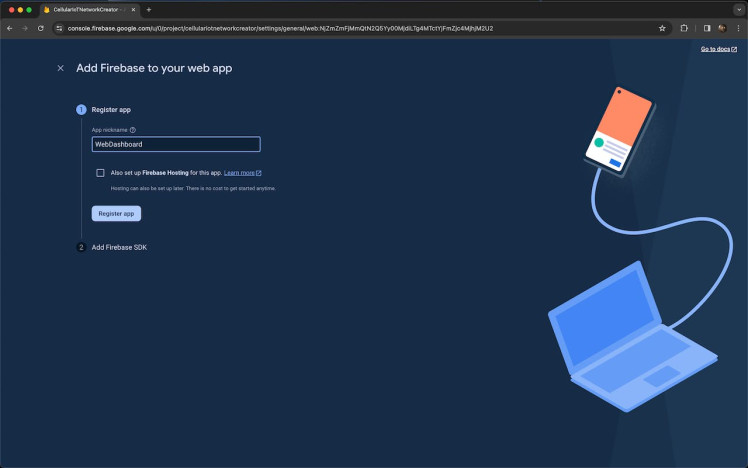Close the CellularIoTNetworkCreator tab
The image size is (748, 468).
[x=133, y=10]
